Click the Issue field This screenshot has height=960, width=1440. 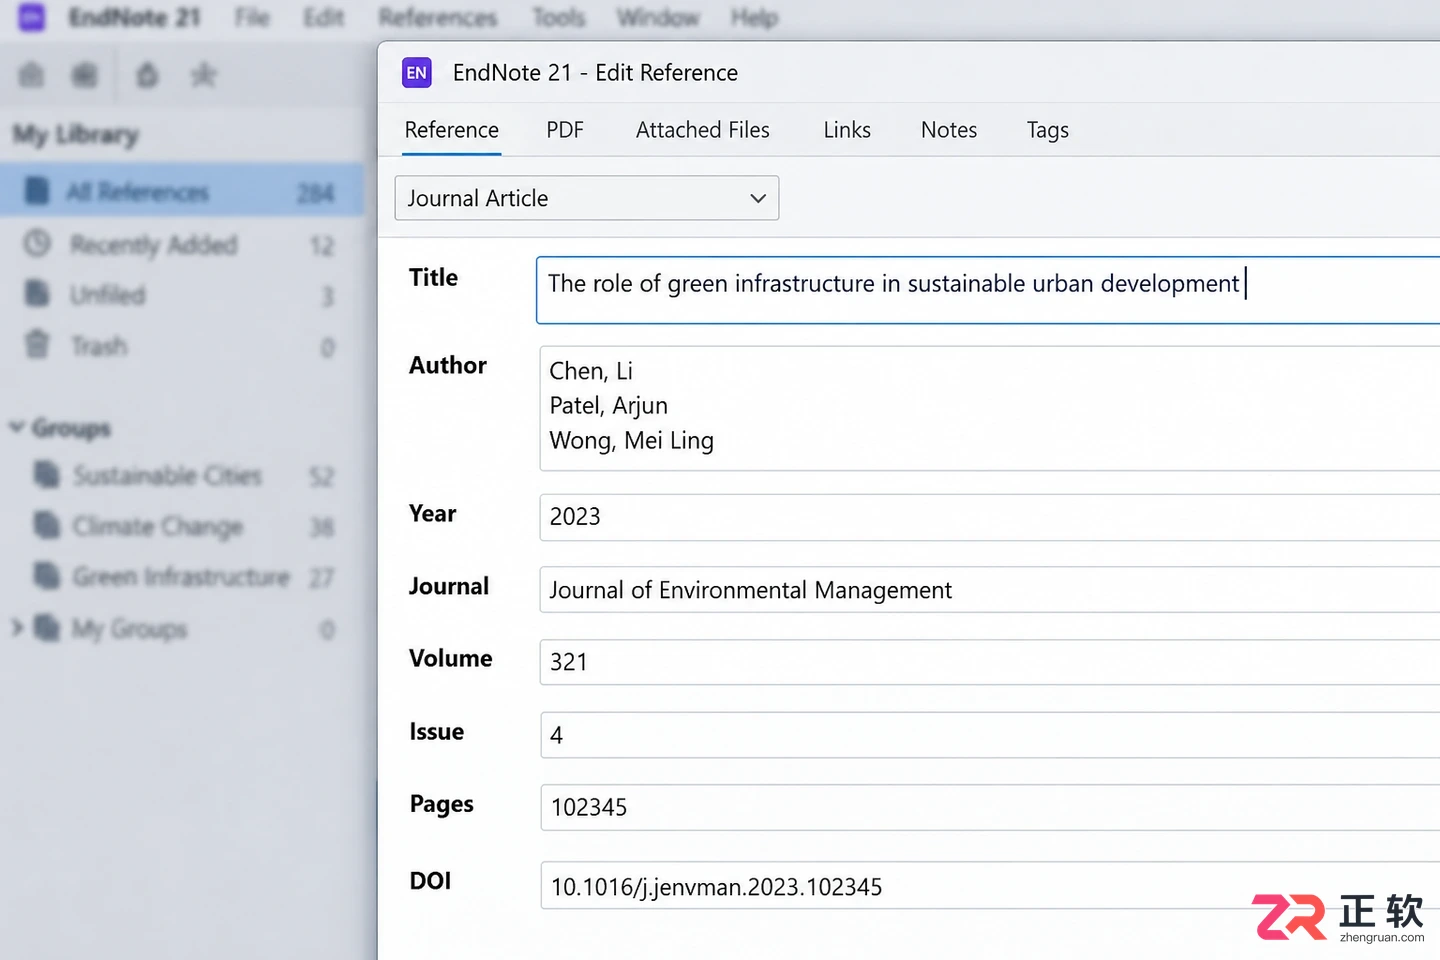point(990,735)
